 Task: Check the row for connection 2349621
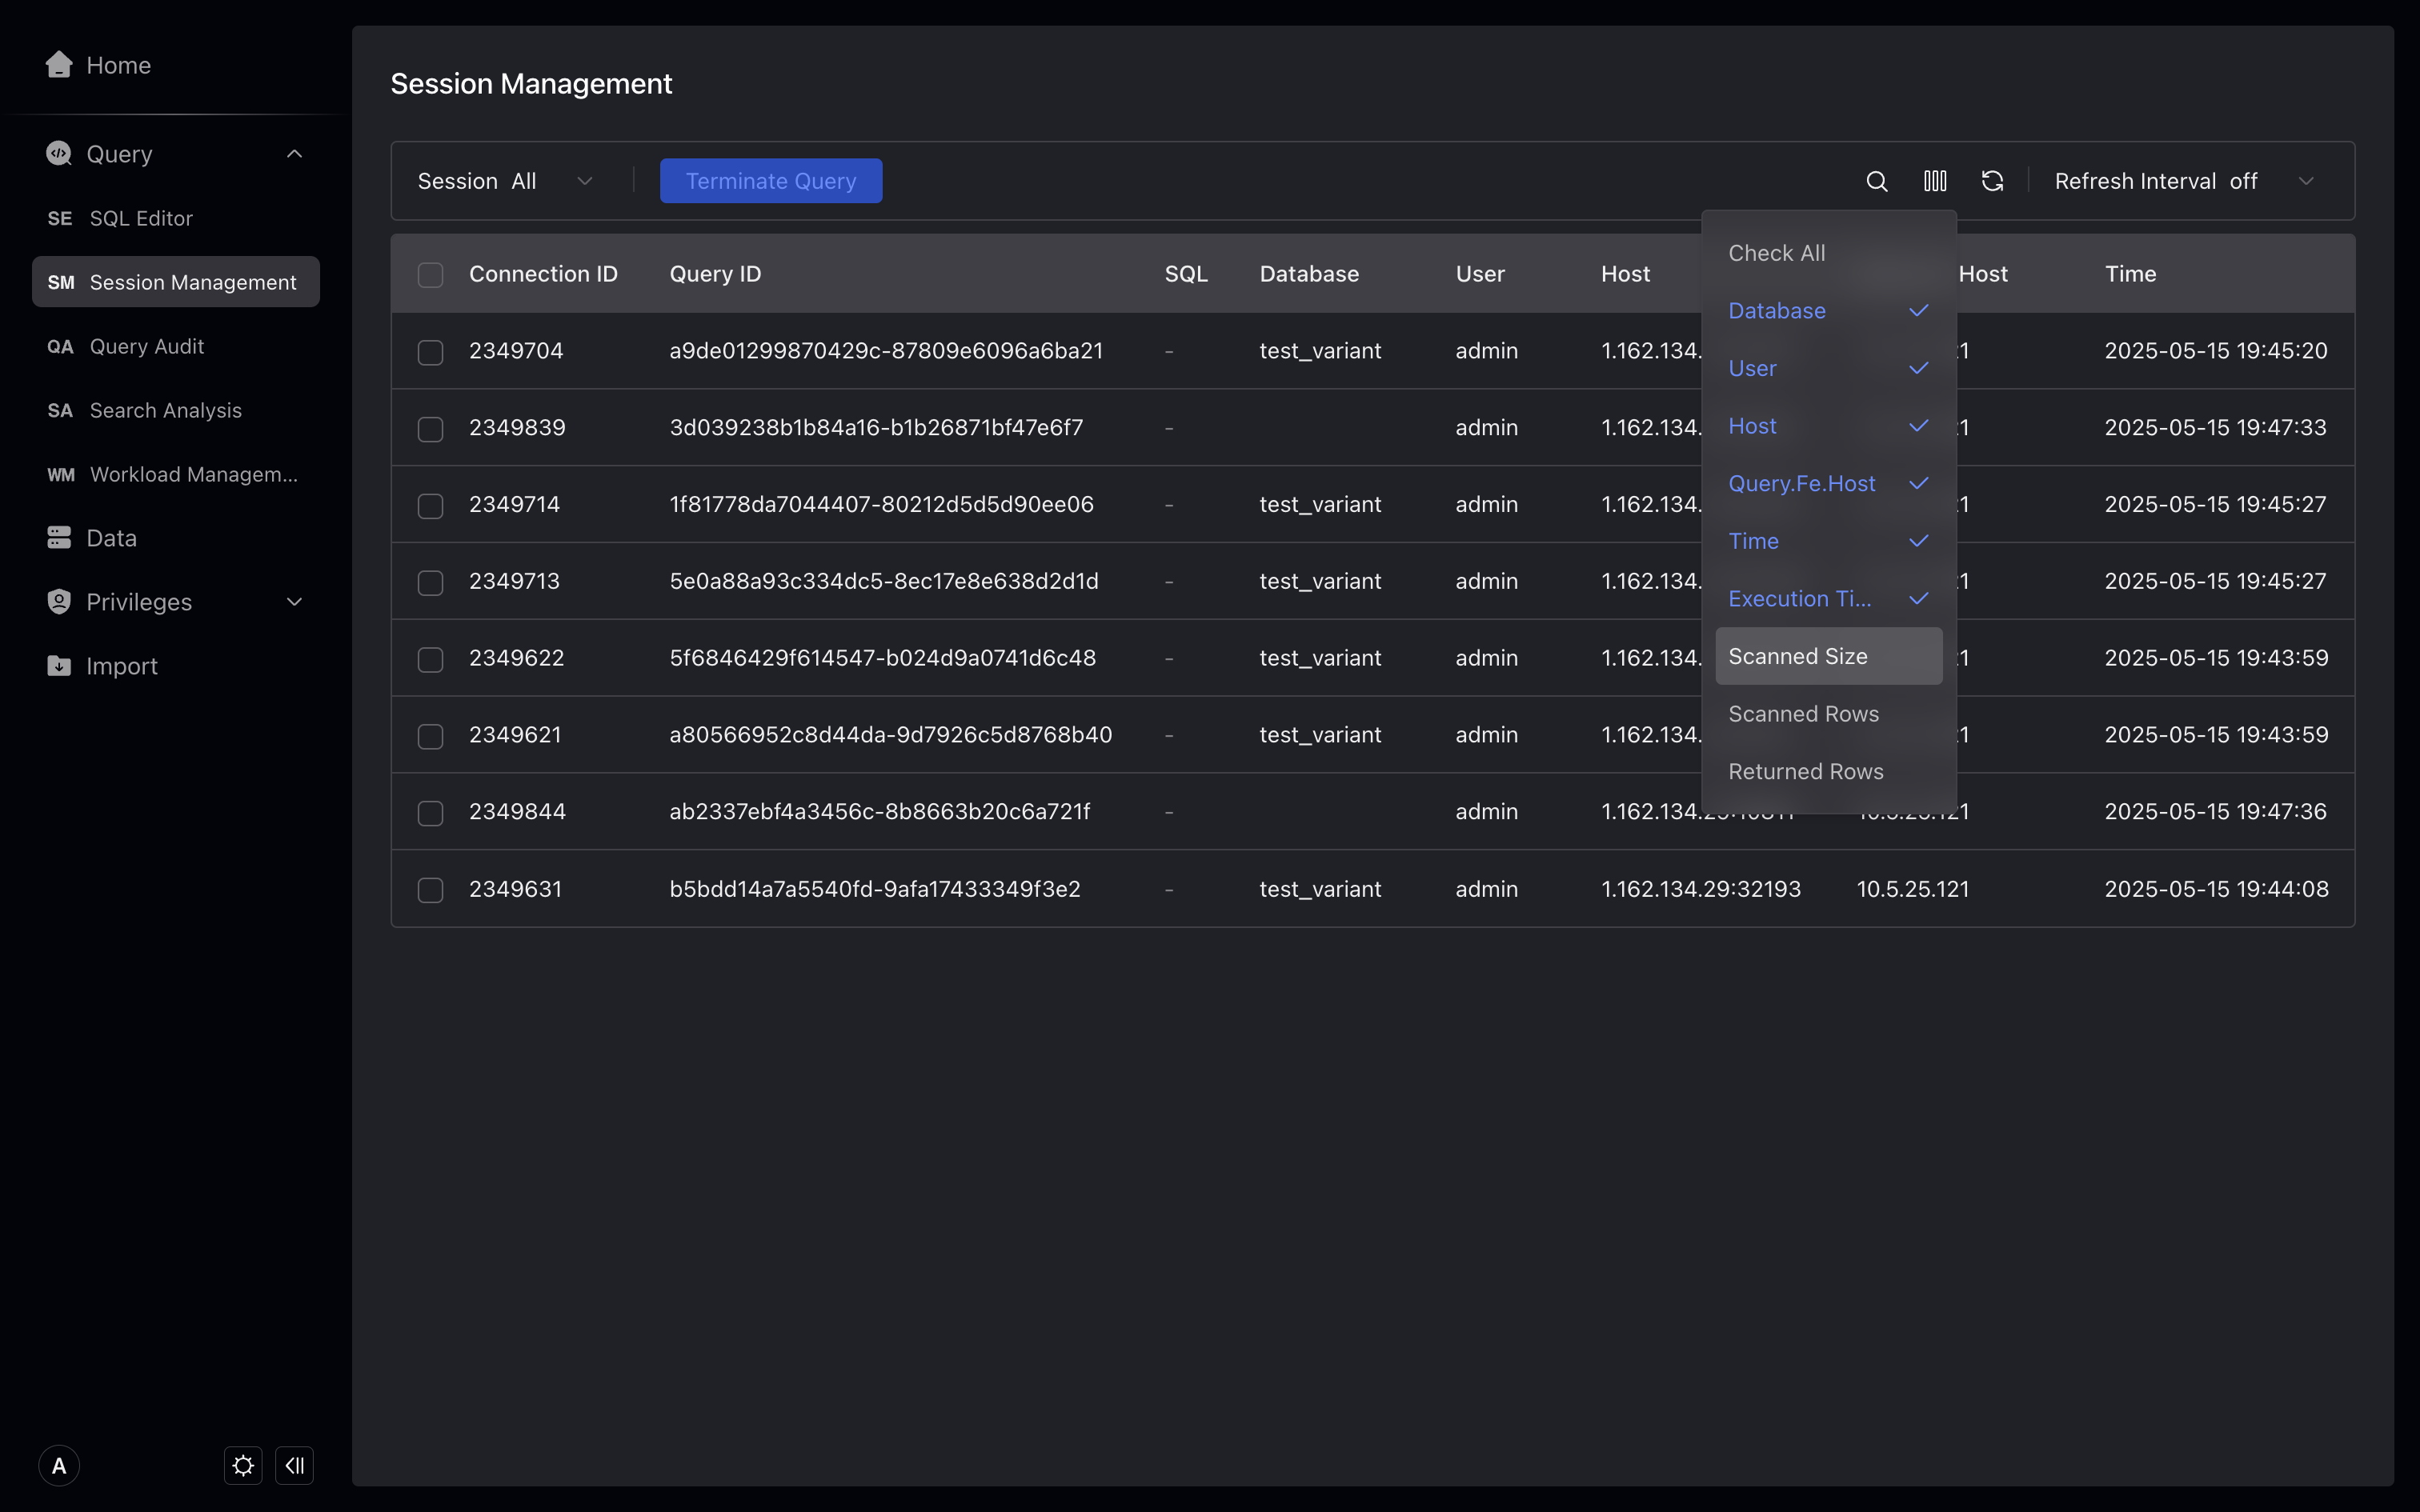(430, 736)
